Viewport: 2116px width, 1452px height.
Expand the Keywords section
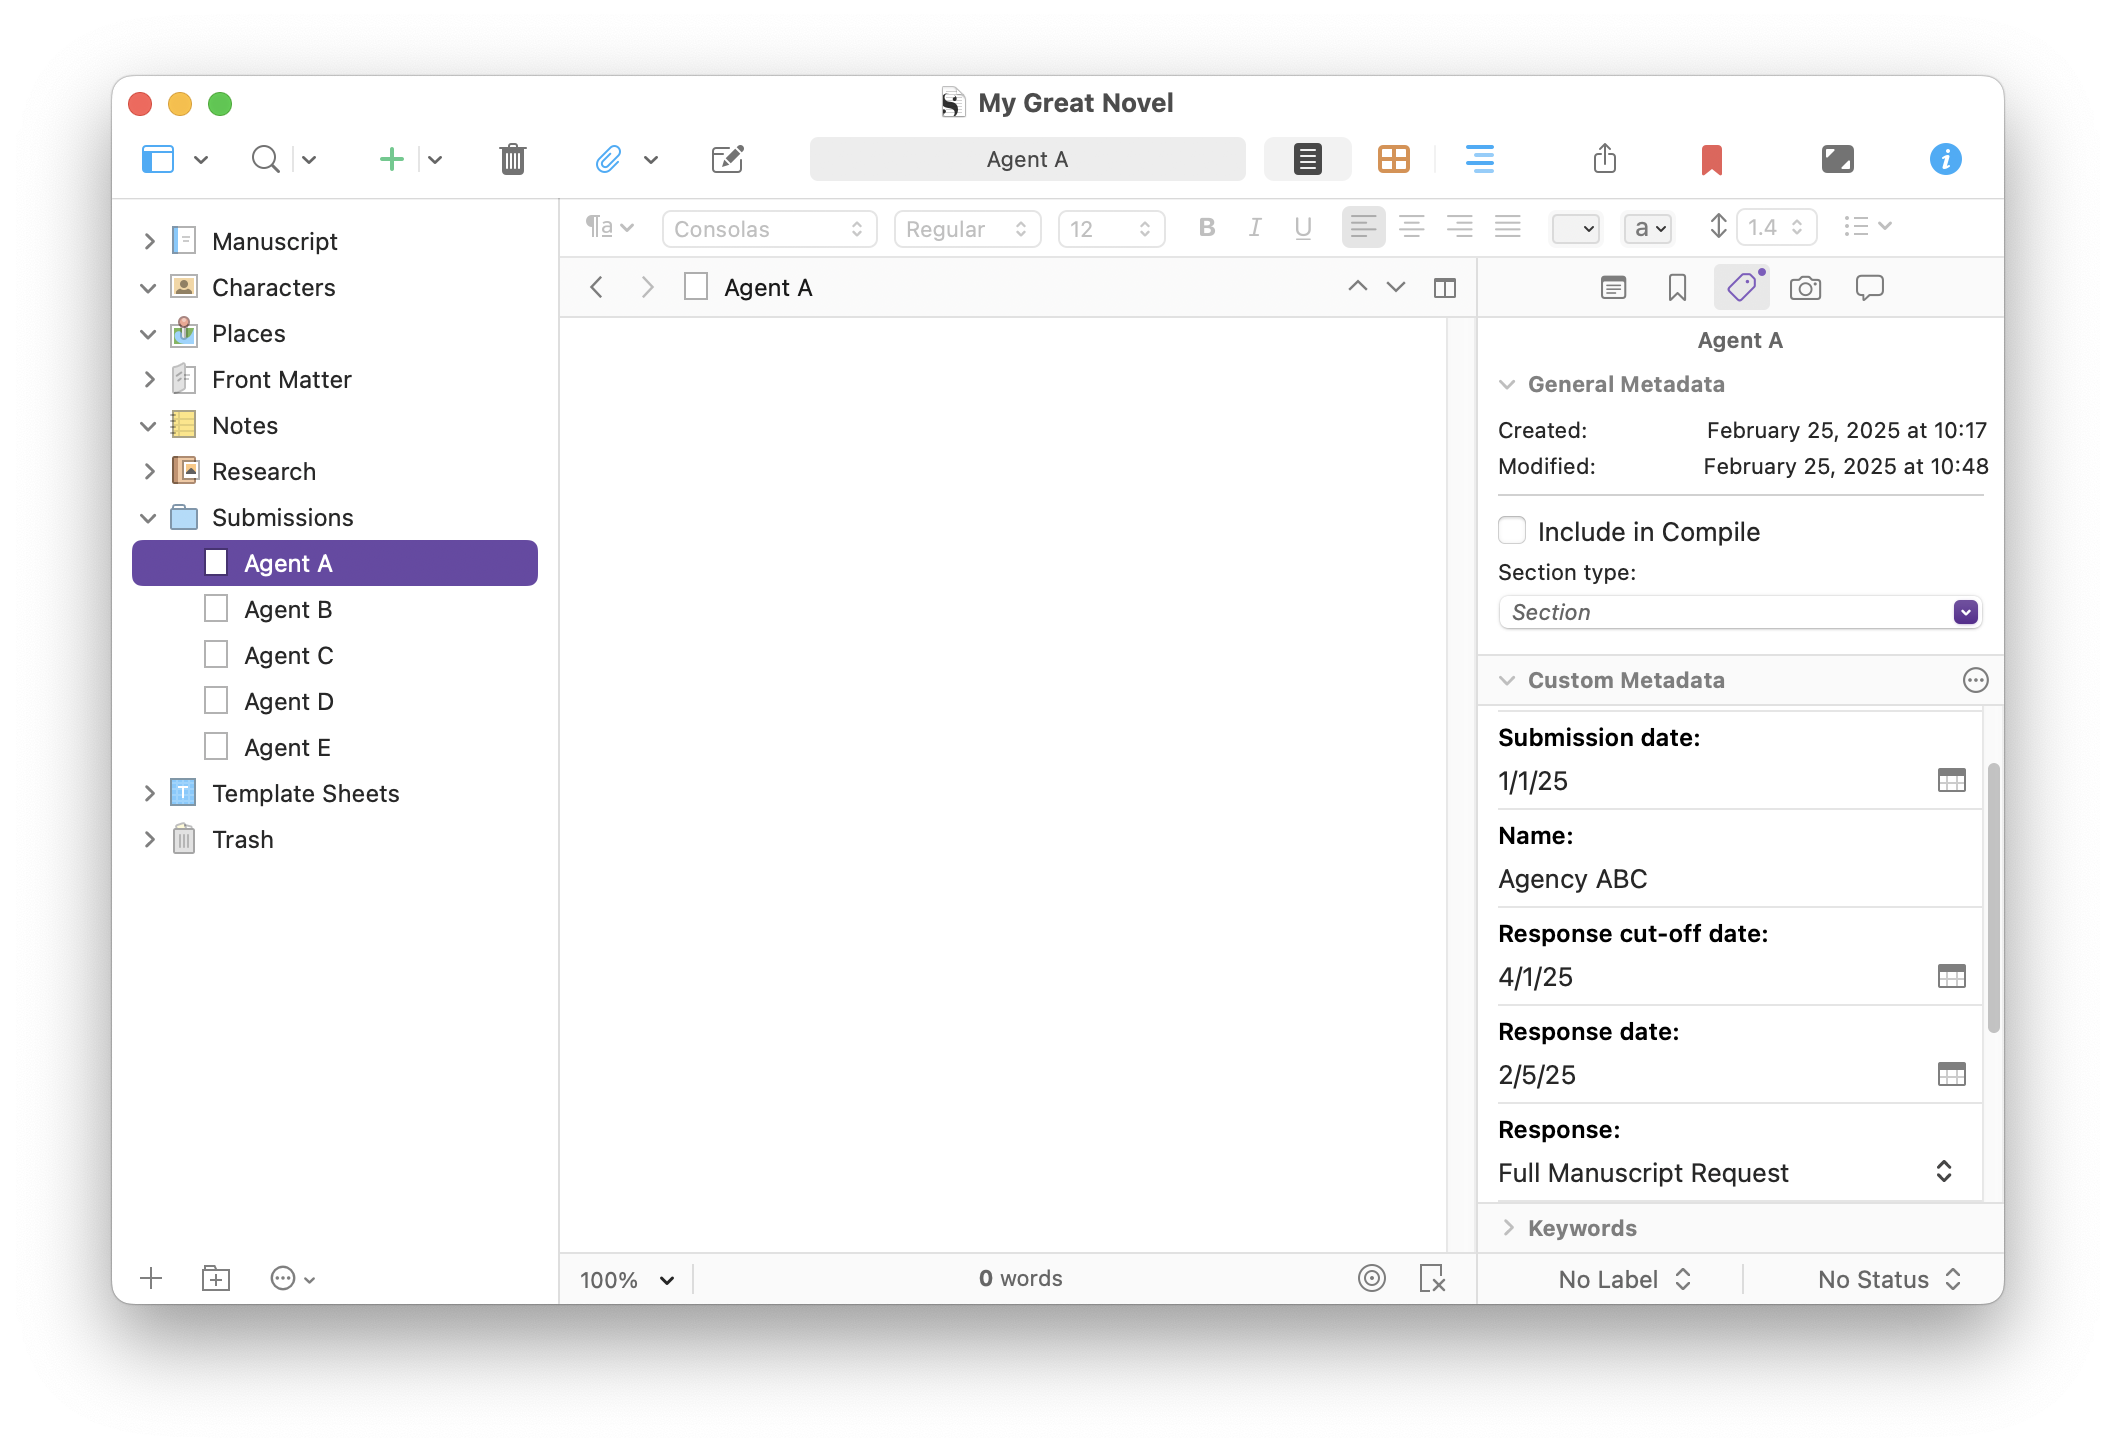(x=1509, y=1228)
